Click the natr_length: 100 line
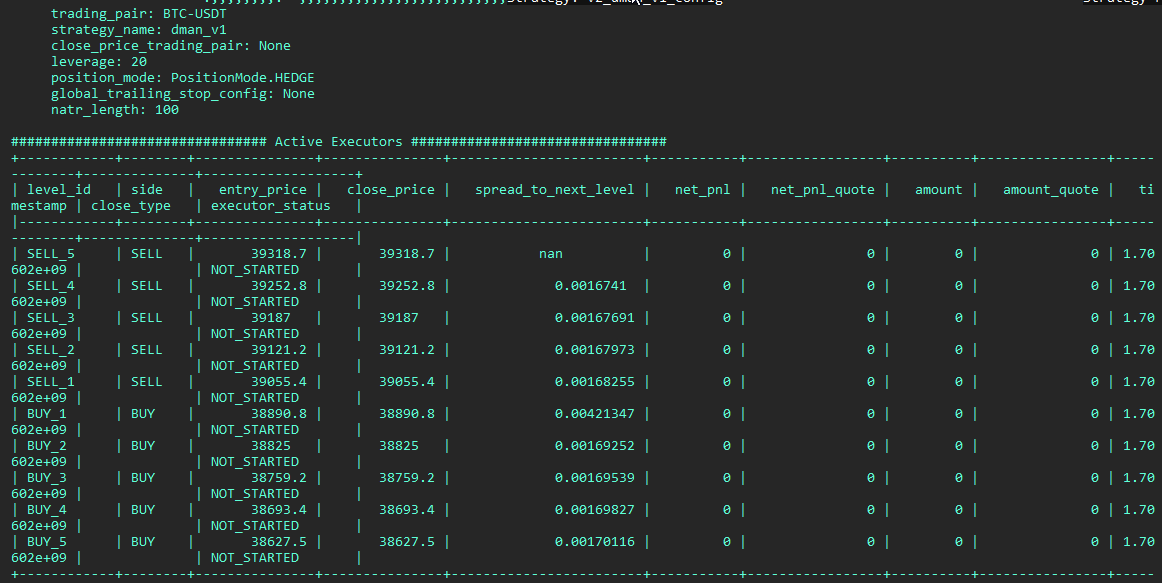 pos(115,110)
